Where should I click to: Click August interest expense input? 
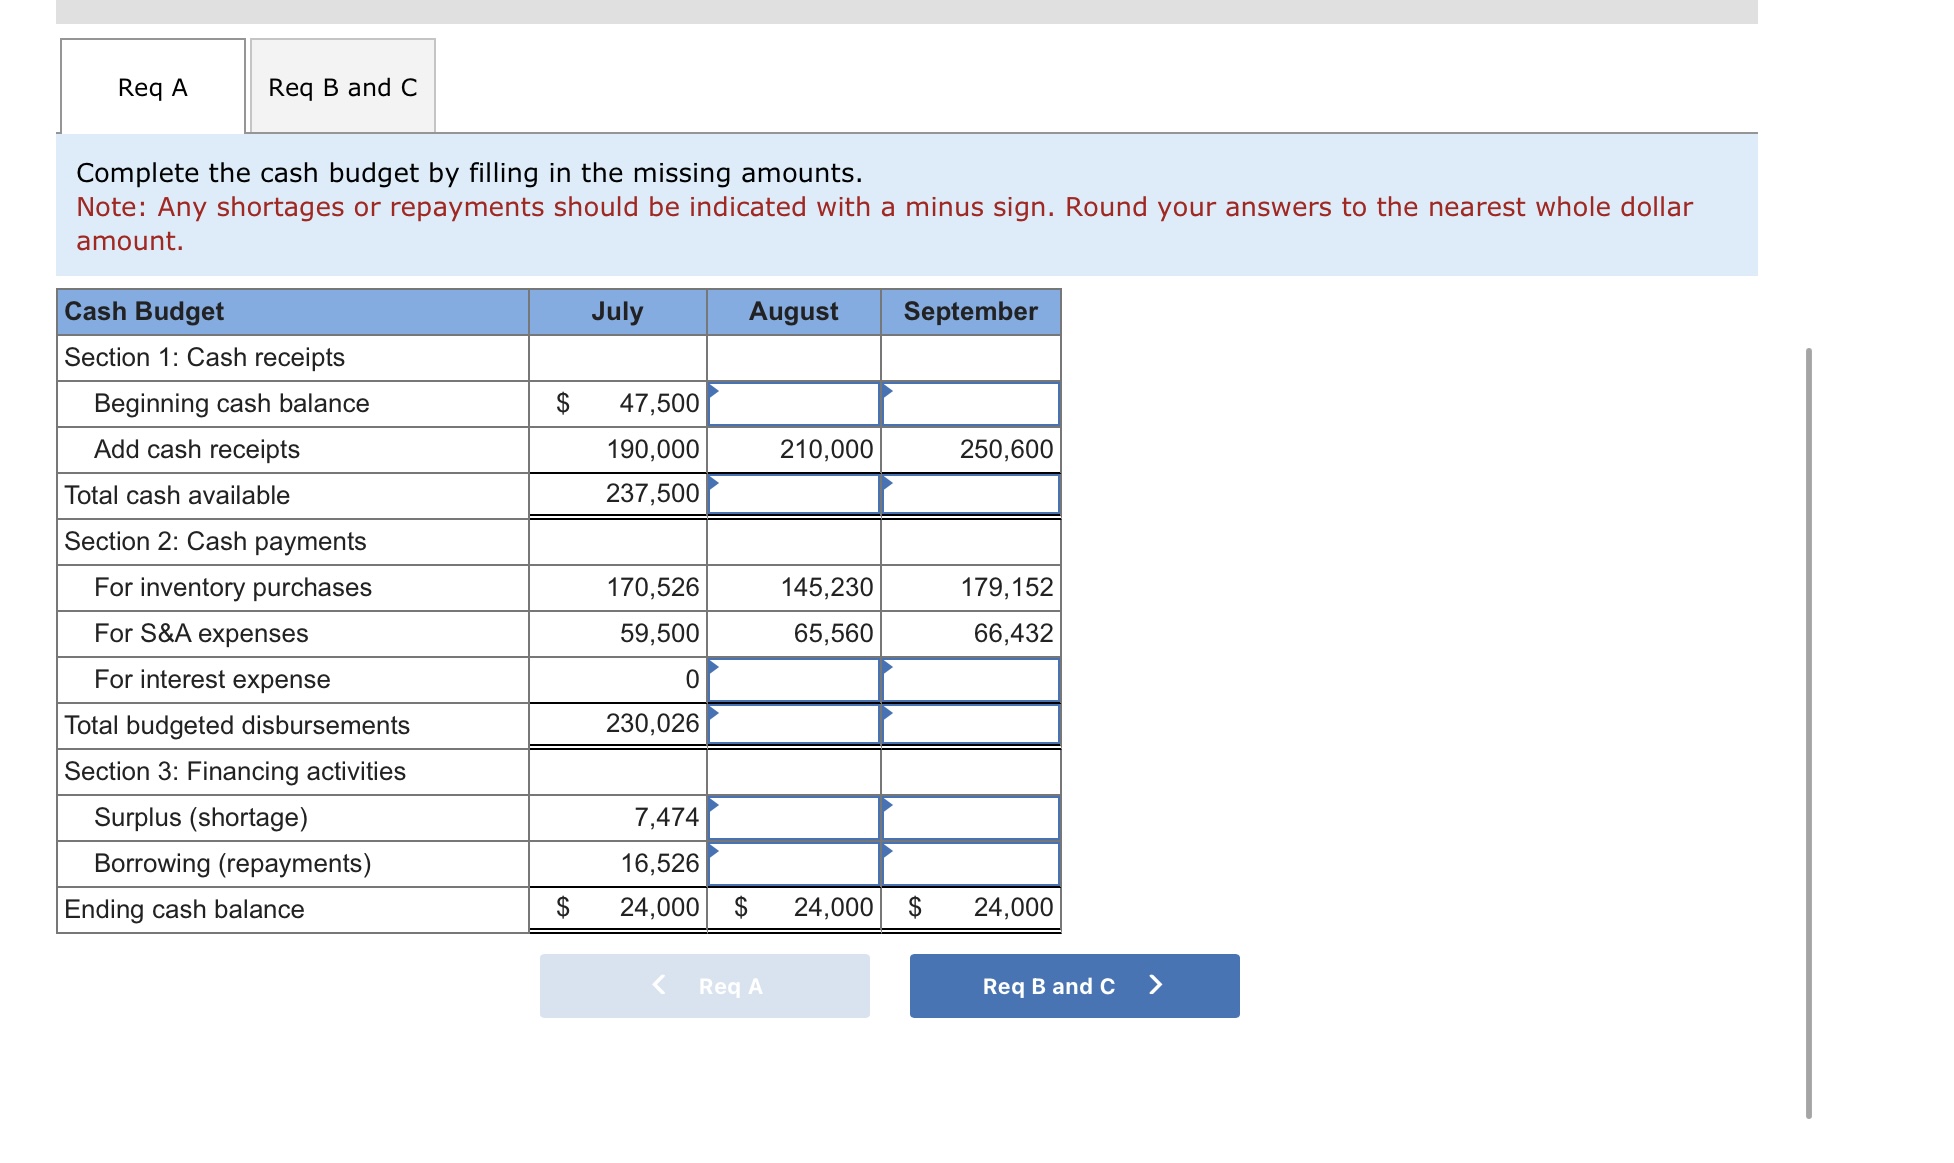[x=794, y=680]
